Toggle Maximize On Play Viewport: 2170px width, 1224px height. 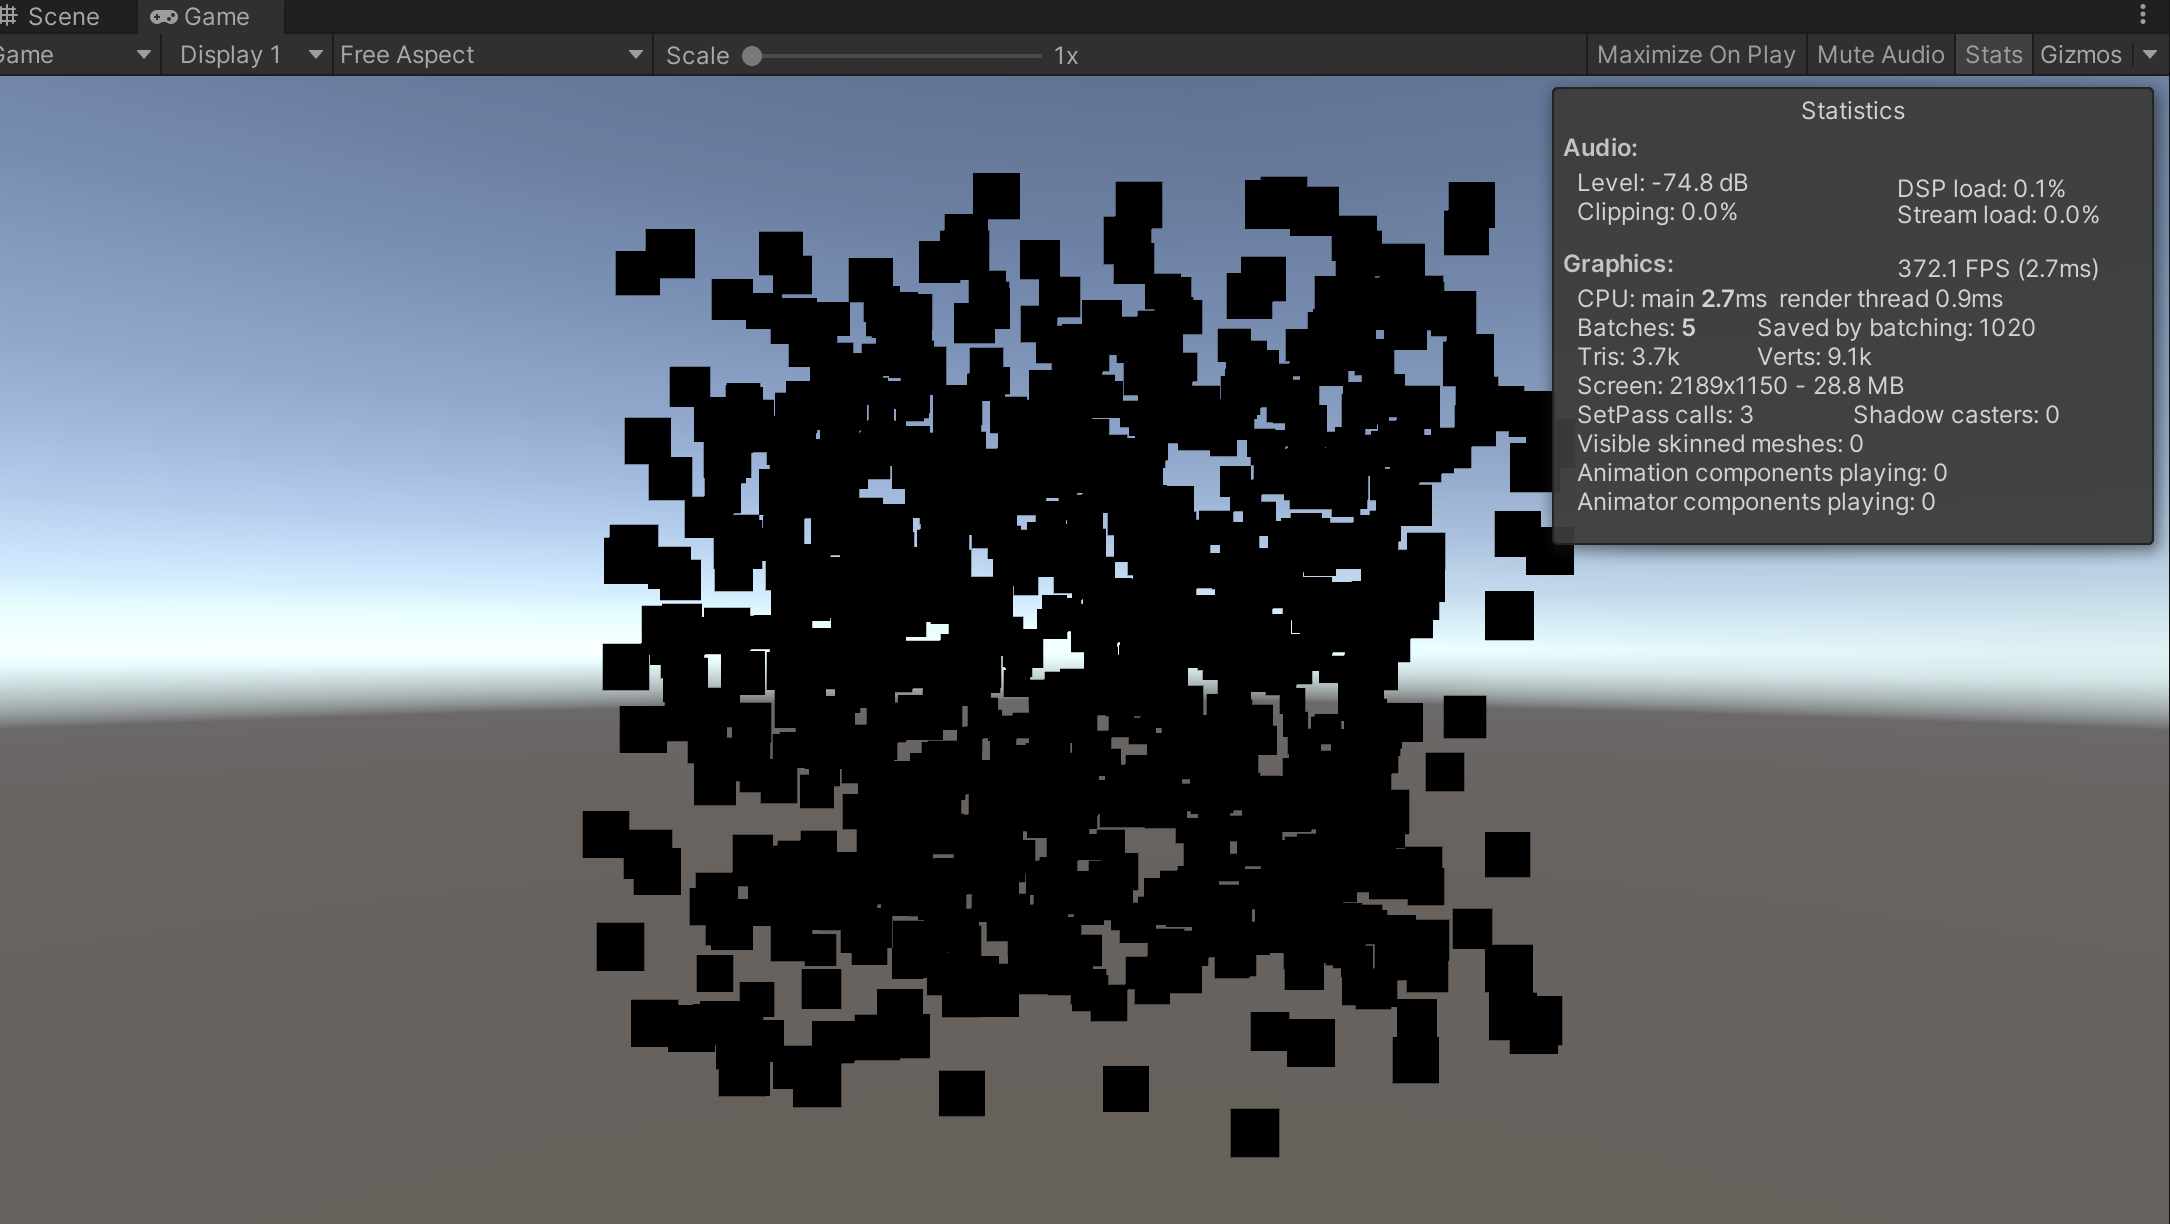[1694, 54]
